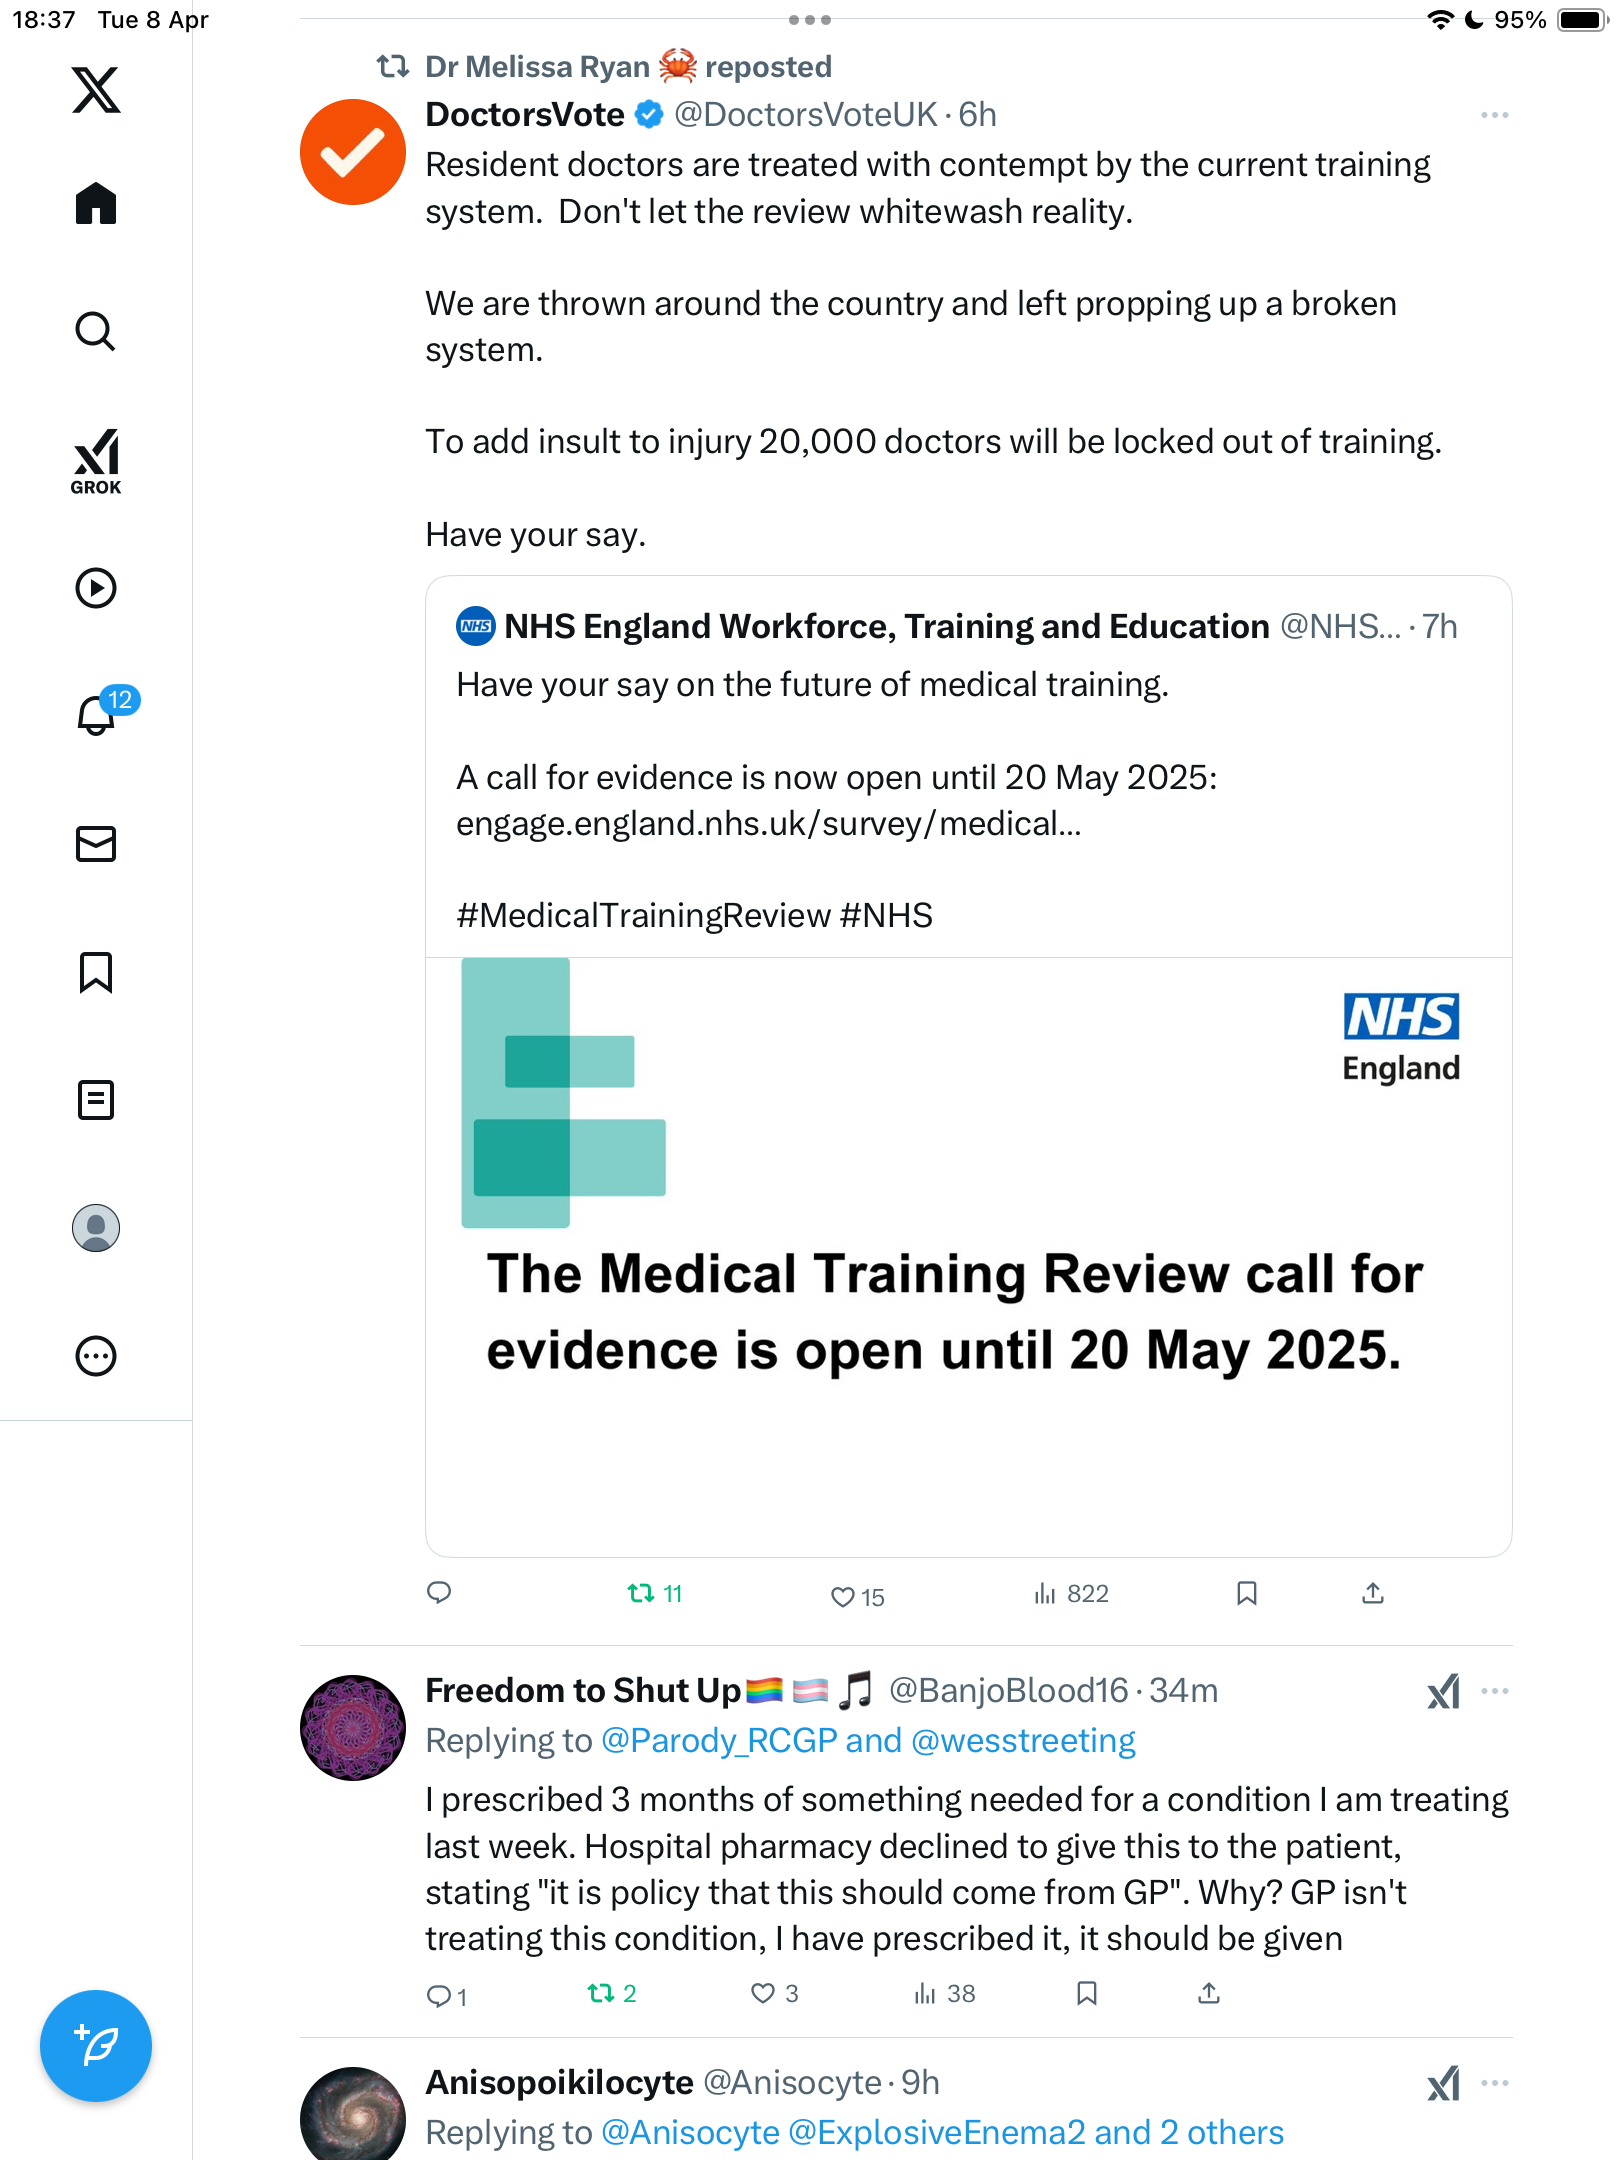Image resolution: width=1620 pixels, height=2160 pixels.
Task: Open the X logo at top of sidebar
Action: pyautogui.click(x=96, y=90)
